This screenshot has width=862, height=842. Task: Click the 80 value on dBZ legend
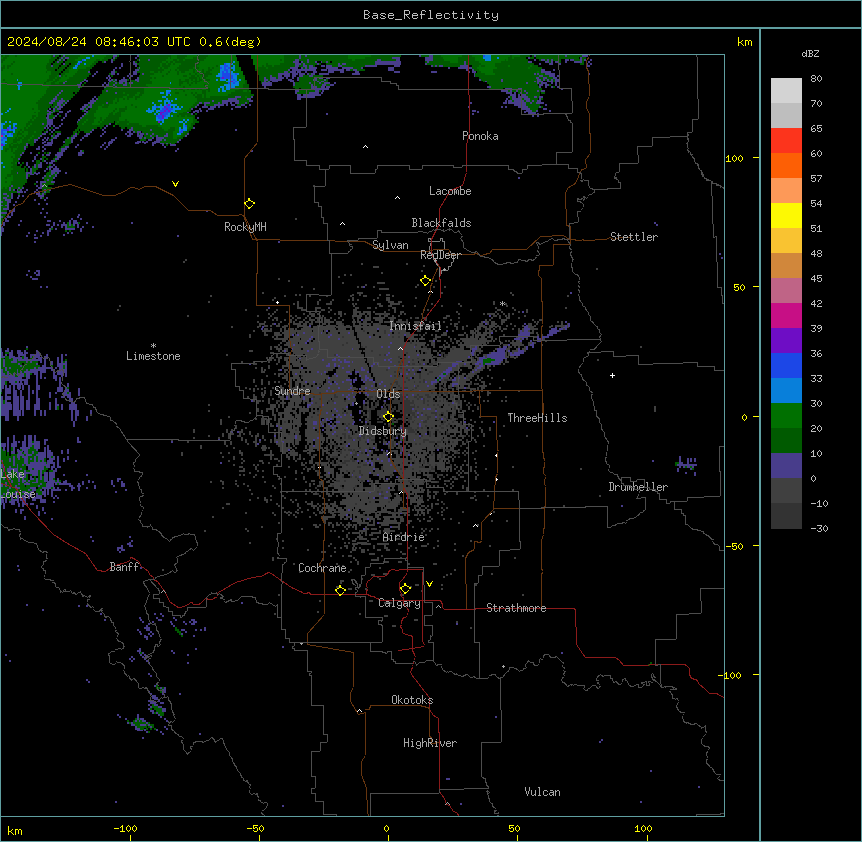click(816, 79)
